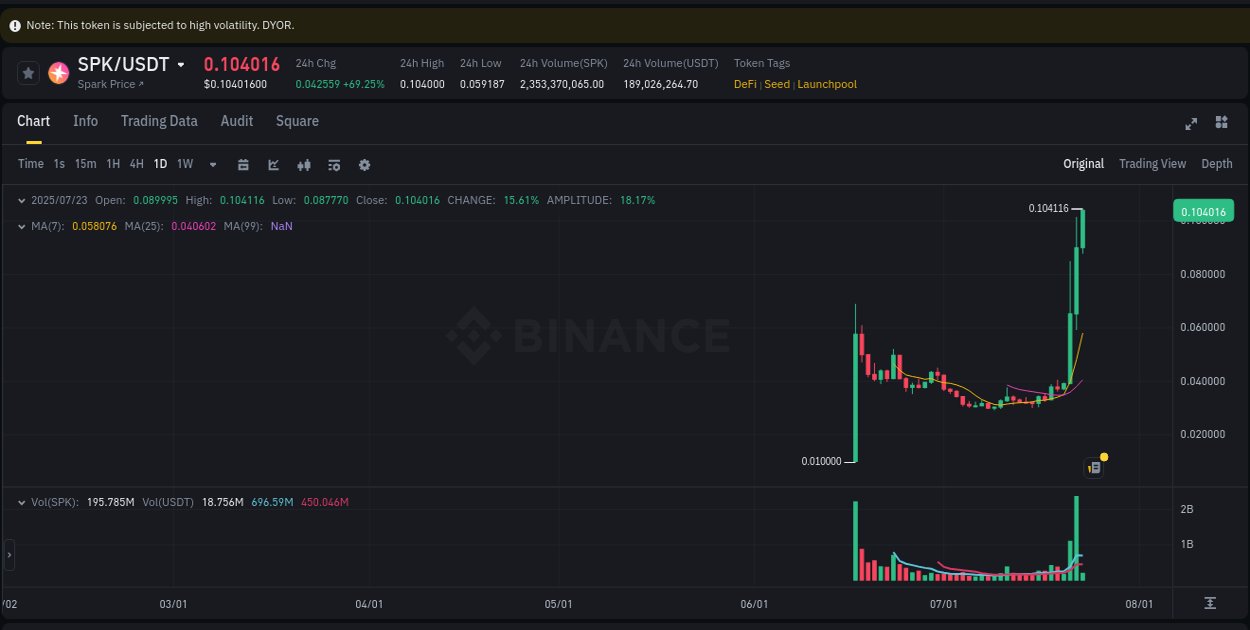
Task: Open the technical indicators icon
Action: click(334, 164)
